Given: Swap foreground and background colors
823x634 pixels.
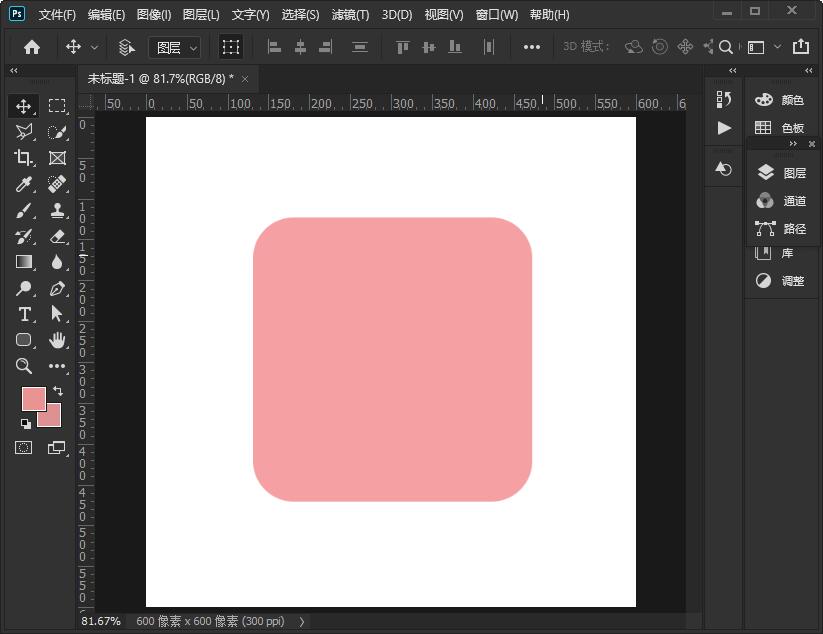Looking at the screenshot, I should point(57,390).
